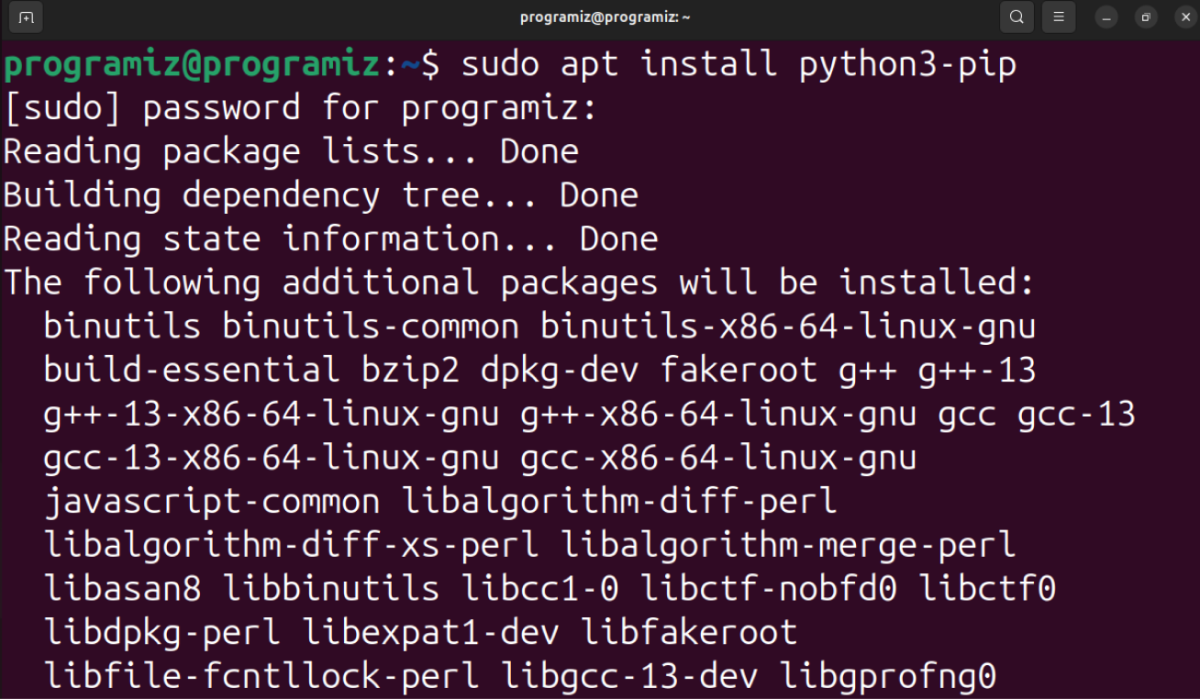The width and height of the screenshot is (1200, 699).
Task: Restore the terminal window size
Action: (x=1145, y=17)
